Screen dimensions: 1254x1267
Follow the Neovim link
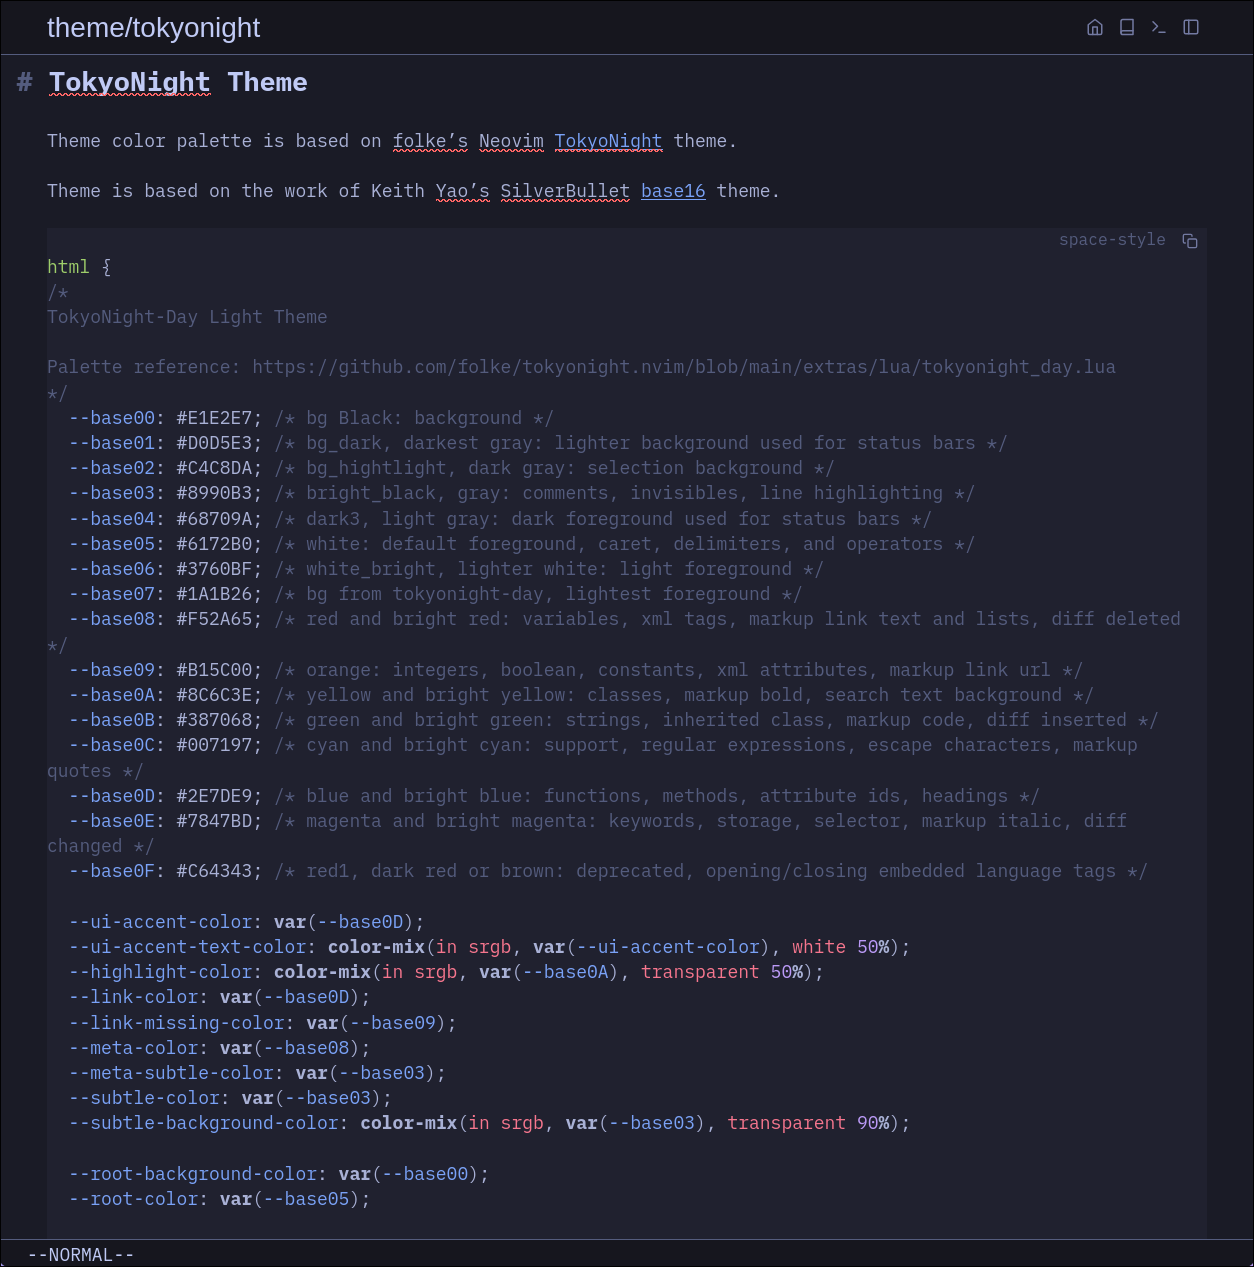[511, 141]
